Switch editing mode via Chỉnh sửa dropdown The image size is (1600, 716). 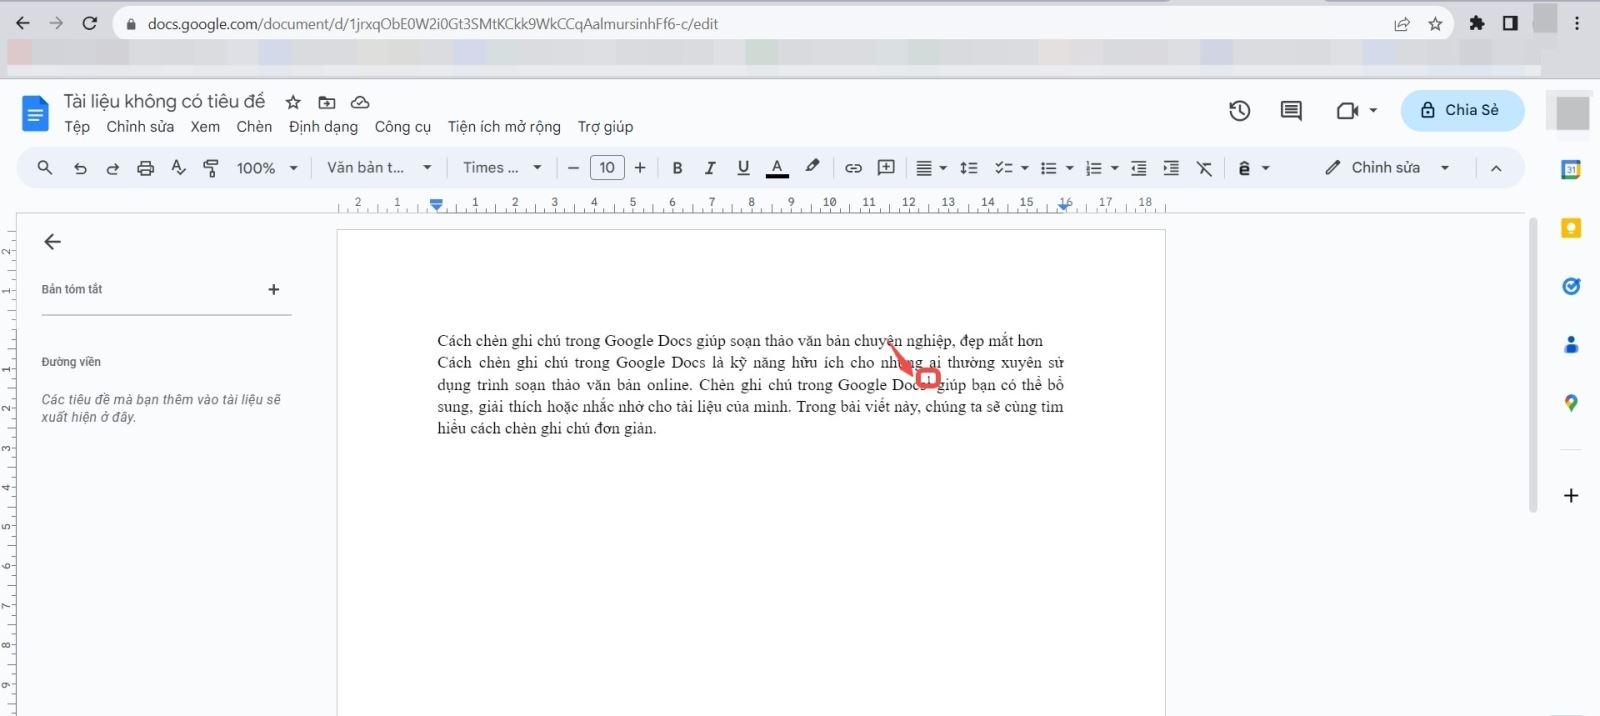[1387, 168]
